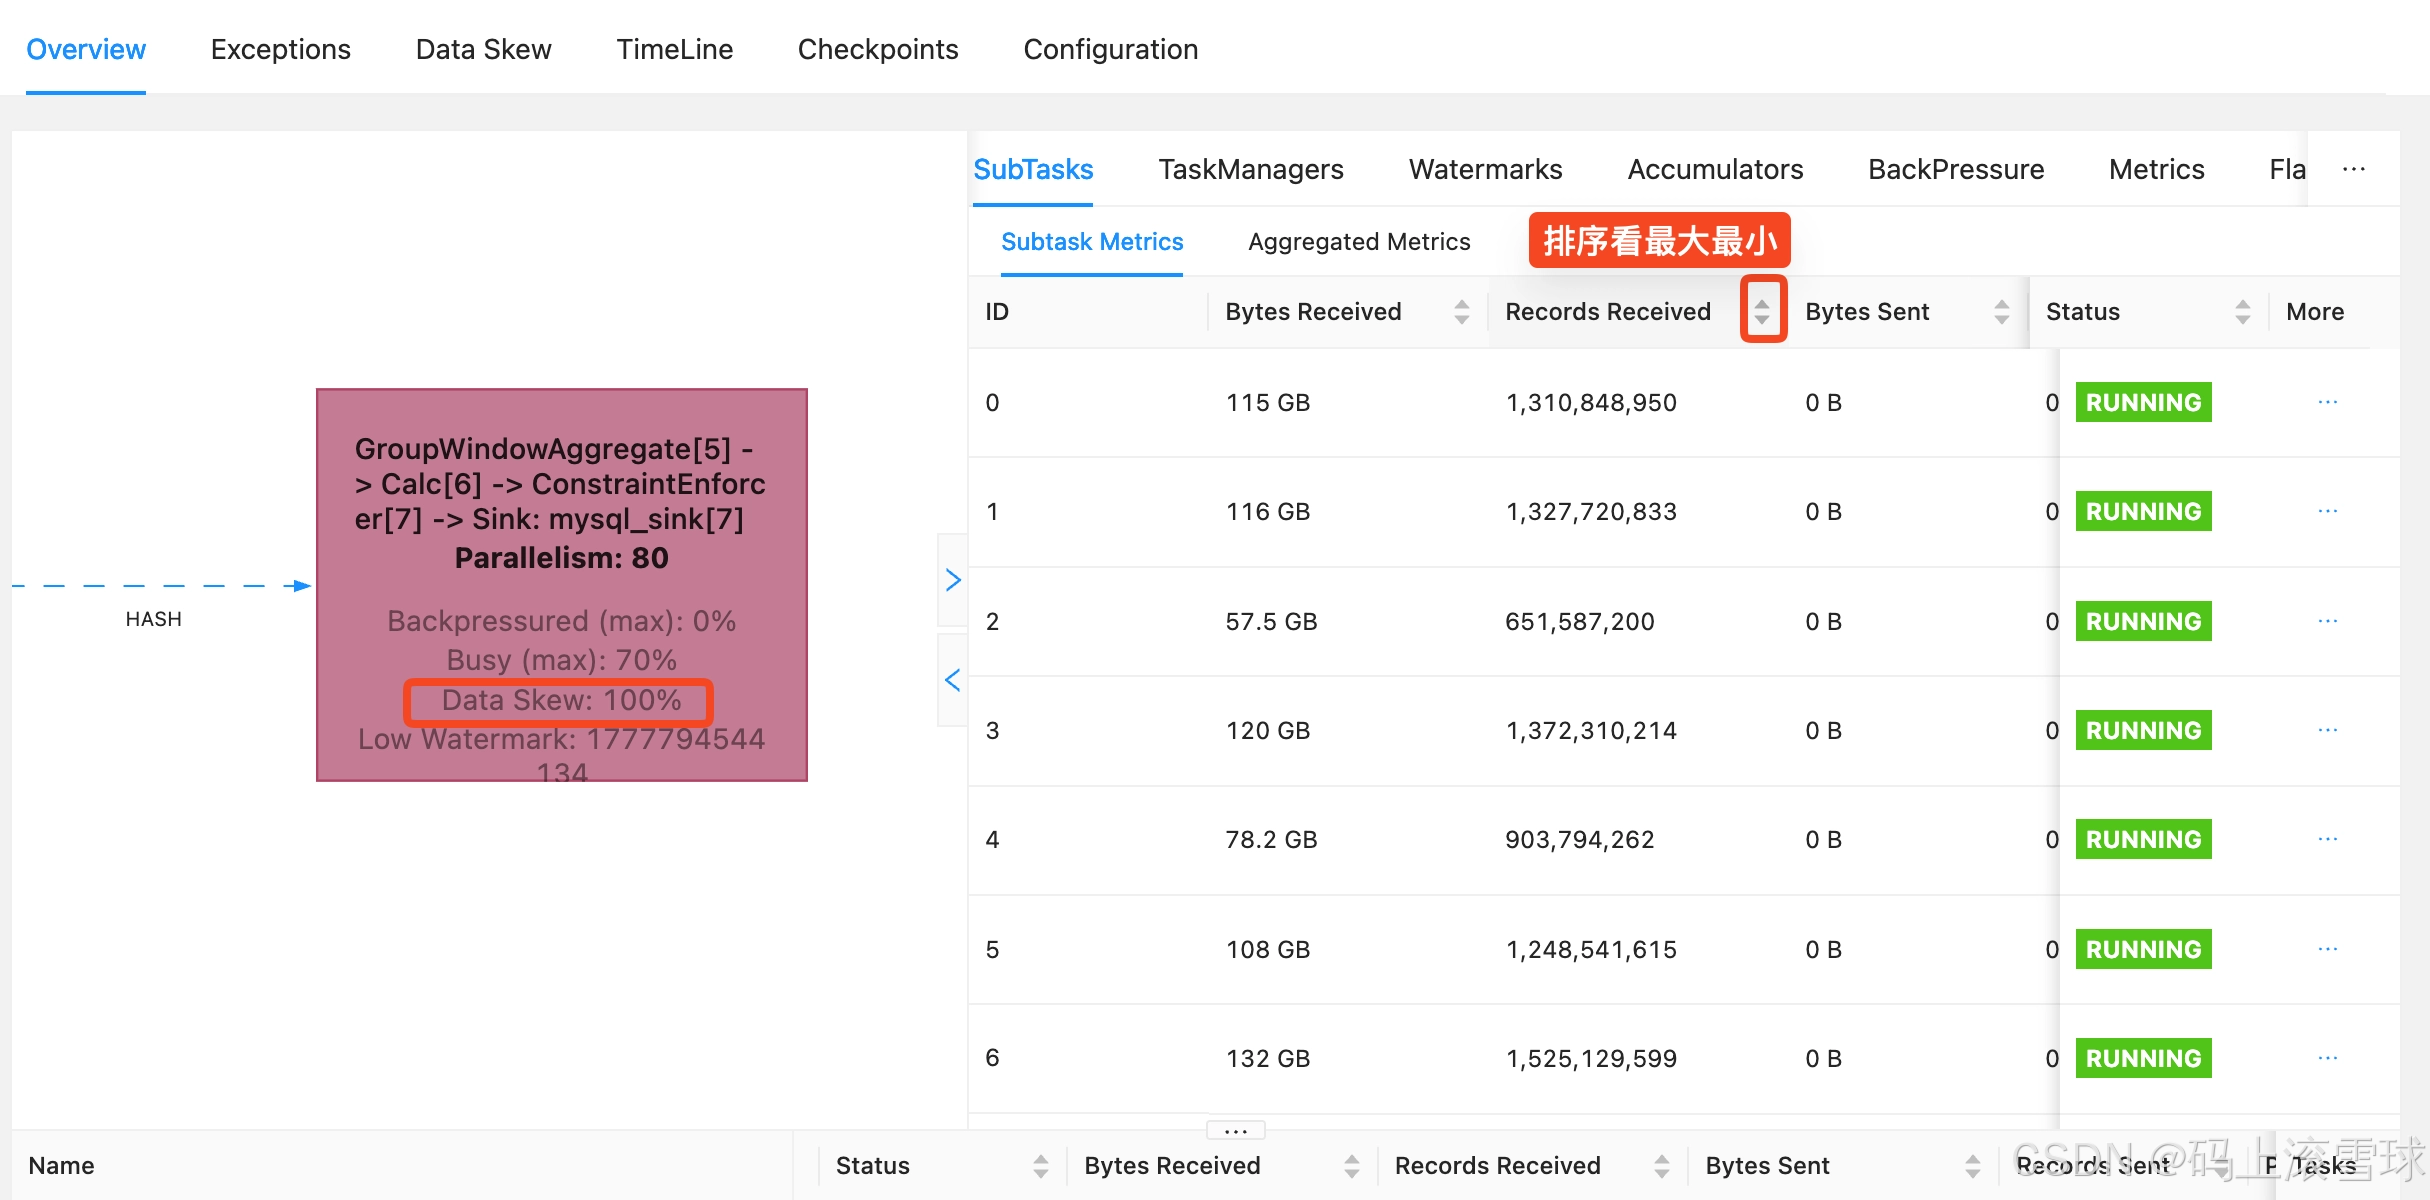Sort bottom table by Records Received
This screenshot has width=2430, height=1200.
click(x=1662, y=1166)
